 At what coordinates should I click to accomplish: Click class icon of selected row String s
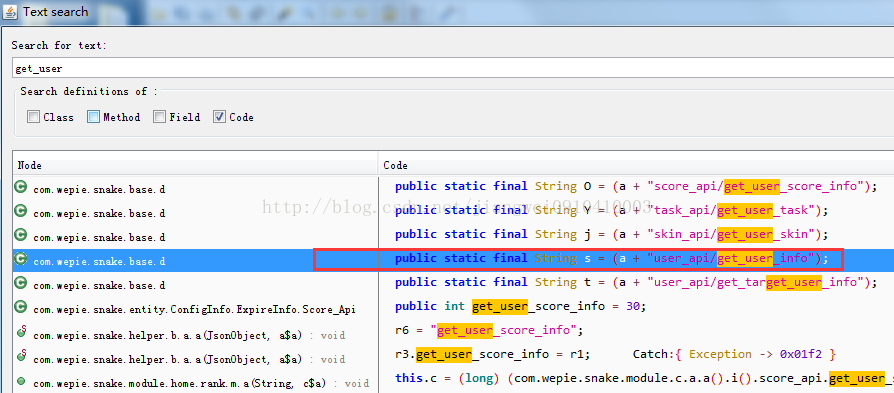(21, 259)
